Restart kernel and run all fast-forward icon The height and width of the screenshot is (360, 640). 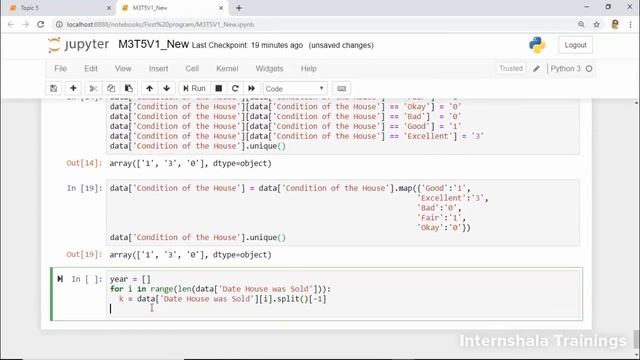(251, 89)
